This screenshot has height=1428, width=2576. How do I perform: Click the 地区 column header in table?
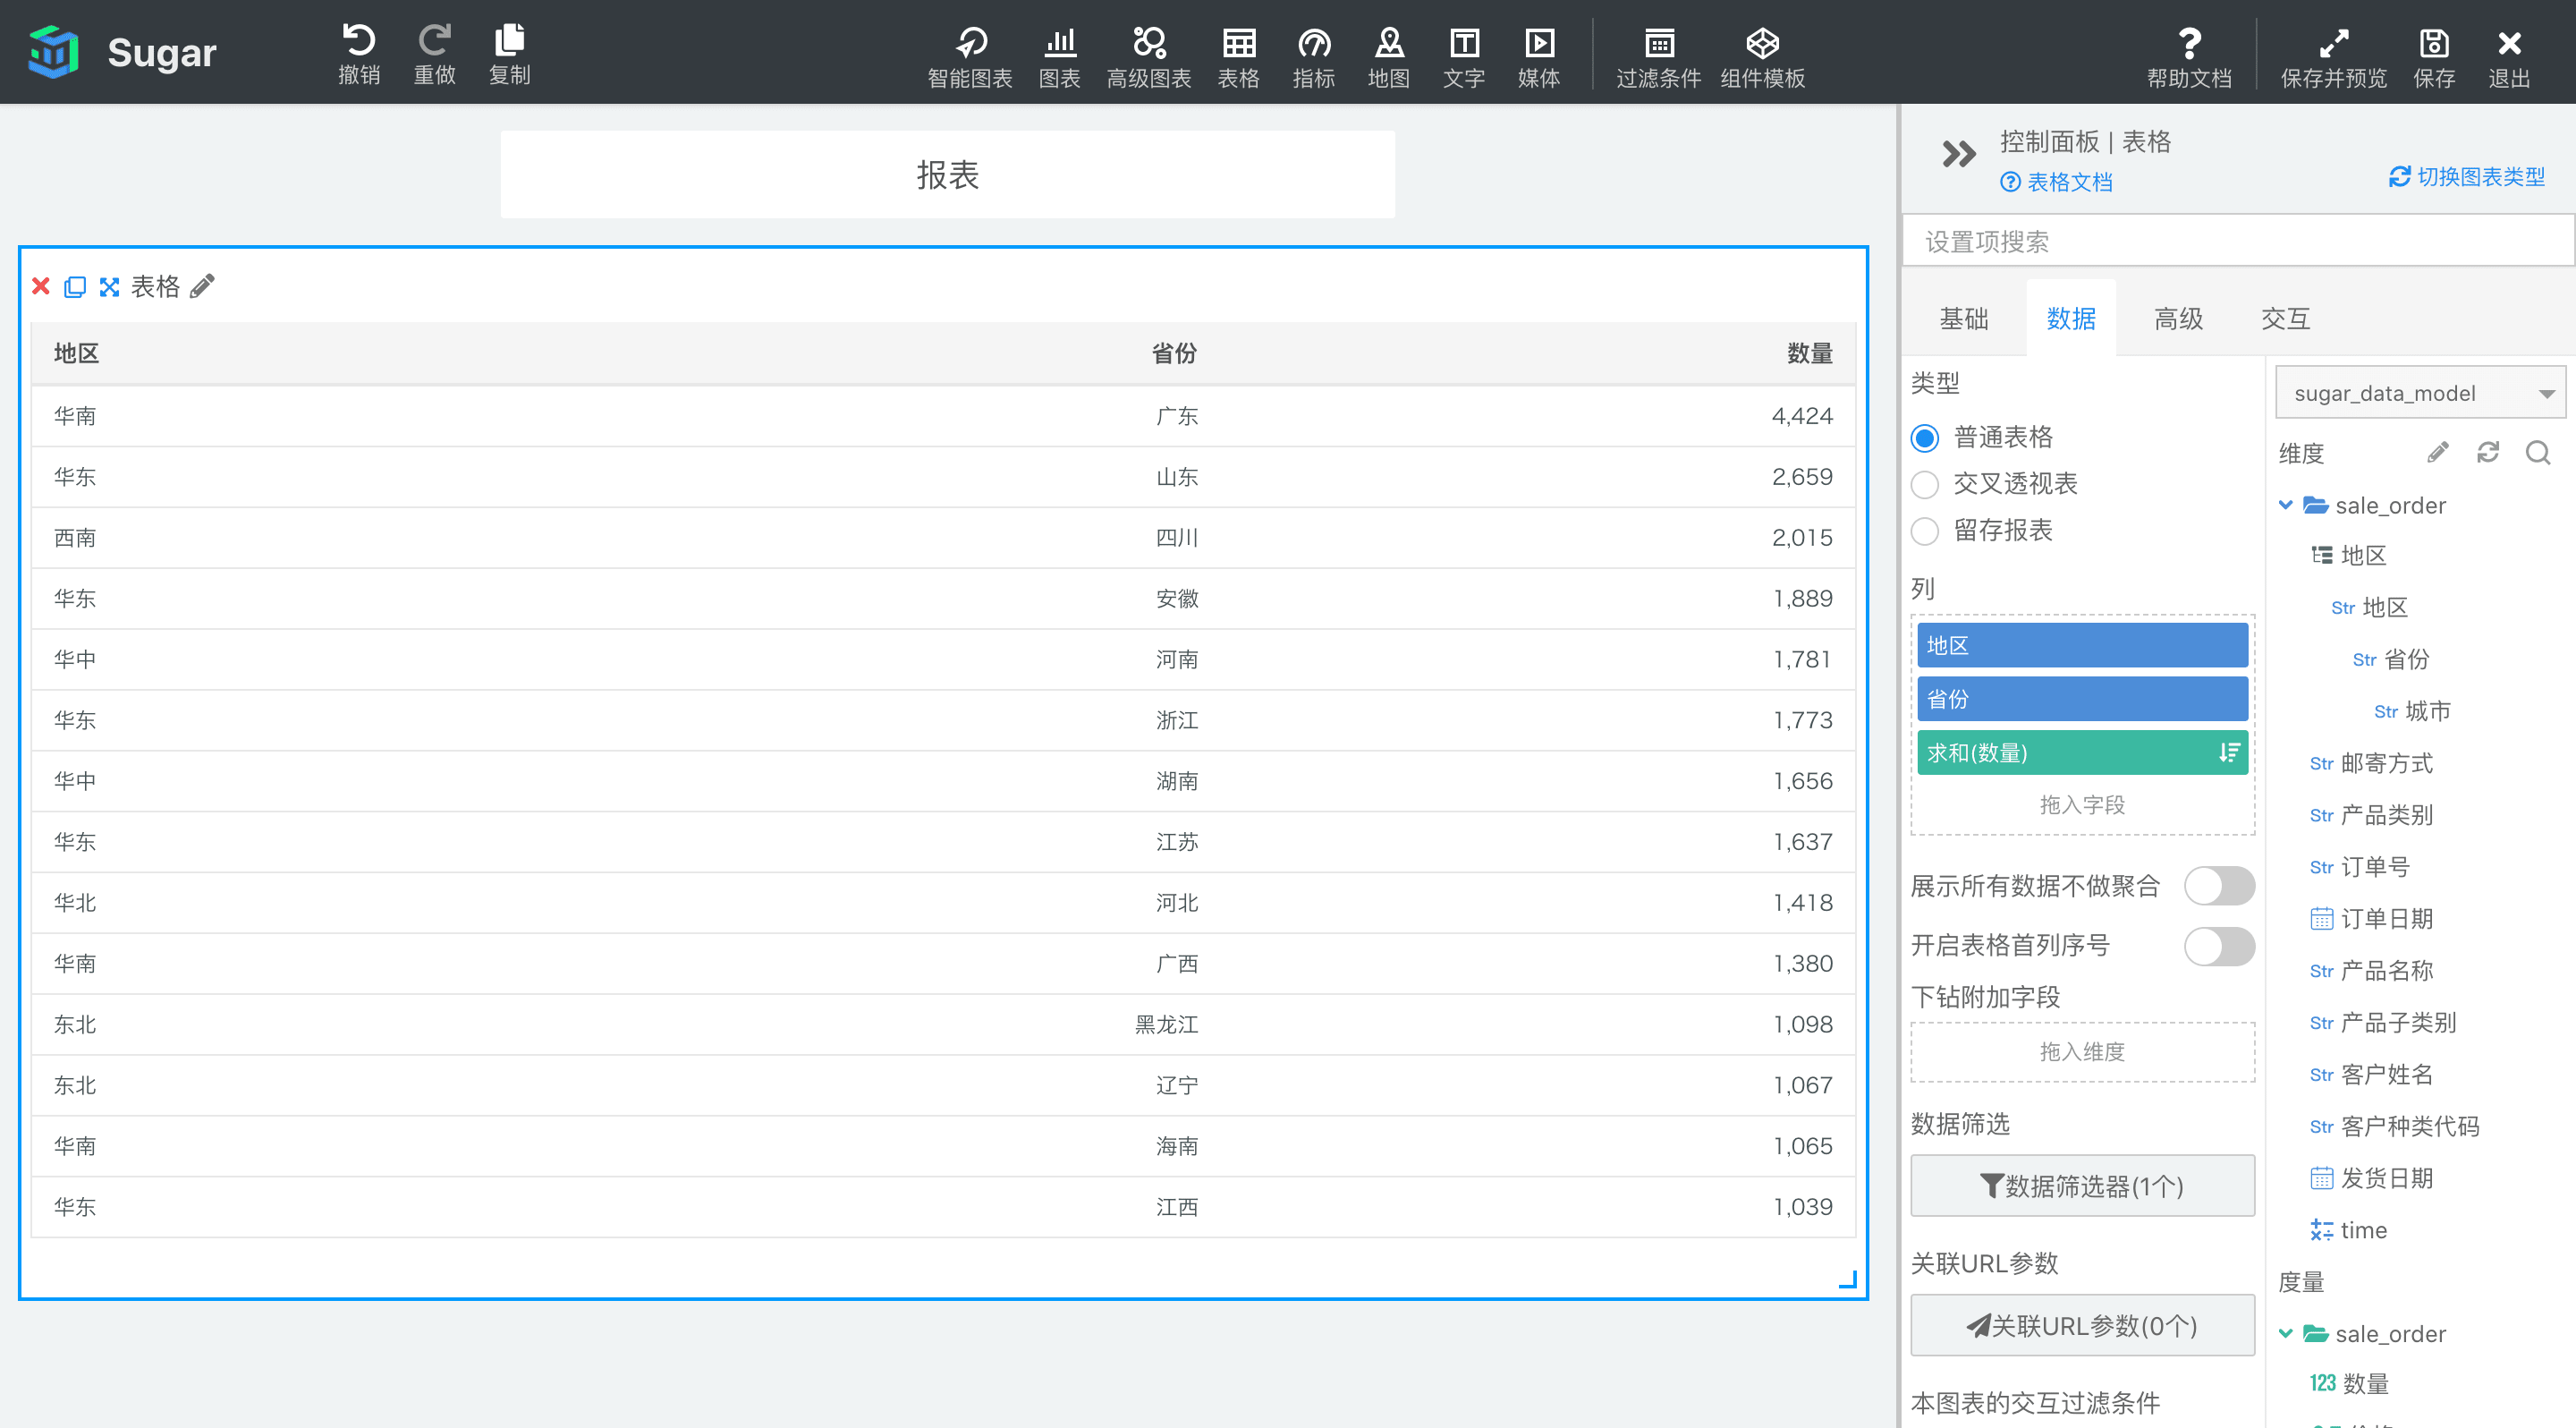point(76,354)
